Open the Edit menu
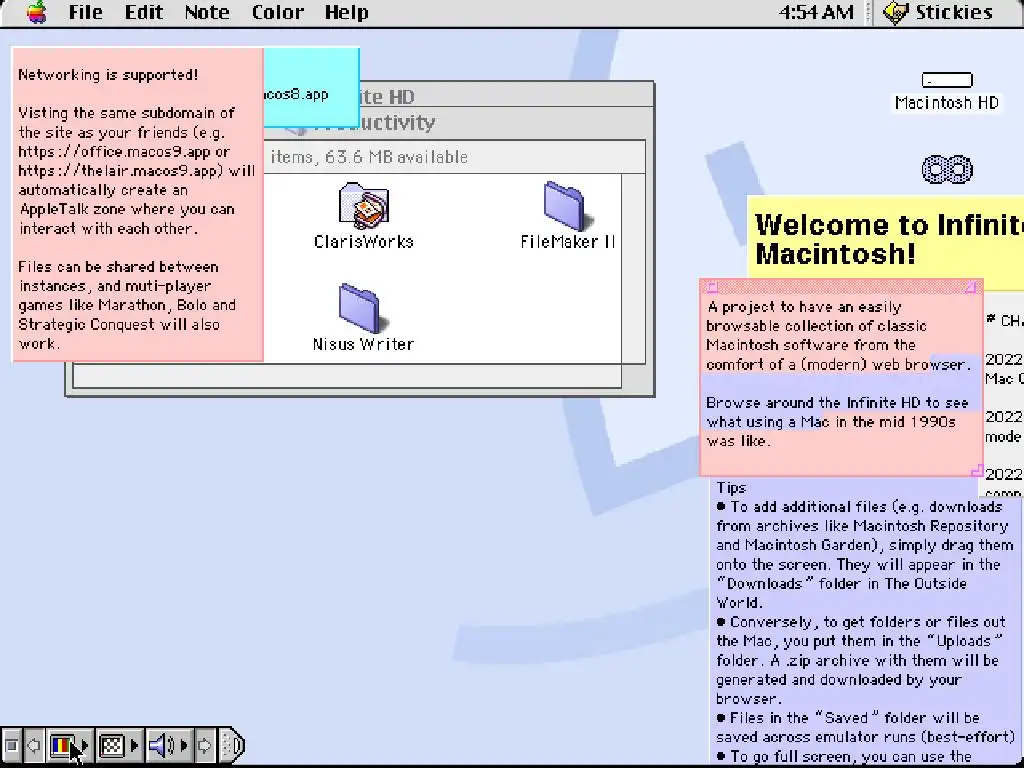Screen dimensions: 1024x768 tap(144, 12)
